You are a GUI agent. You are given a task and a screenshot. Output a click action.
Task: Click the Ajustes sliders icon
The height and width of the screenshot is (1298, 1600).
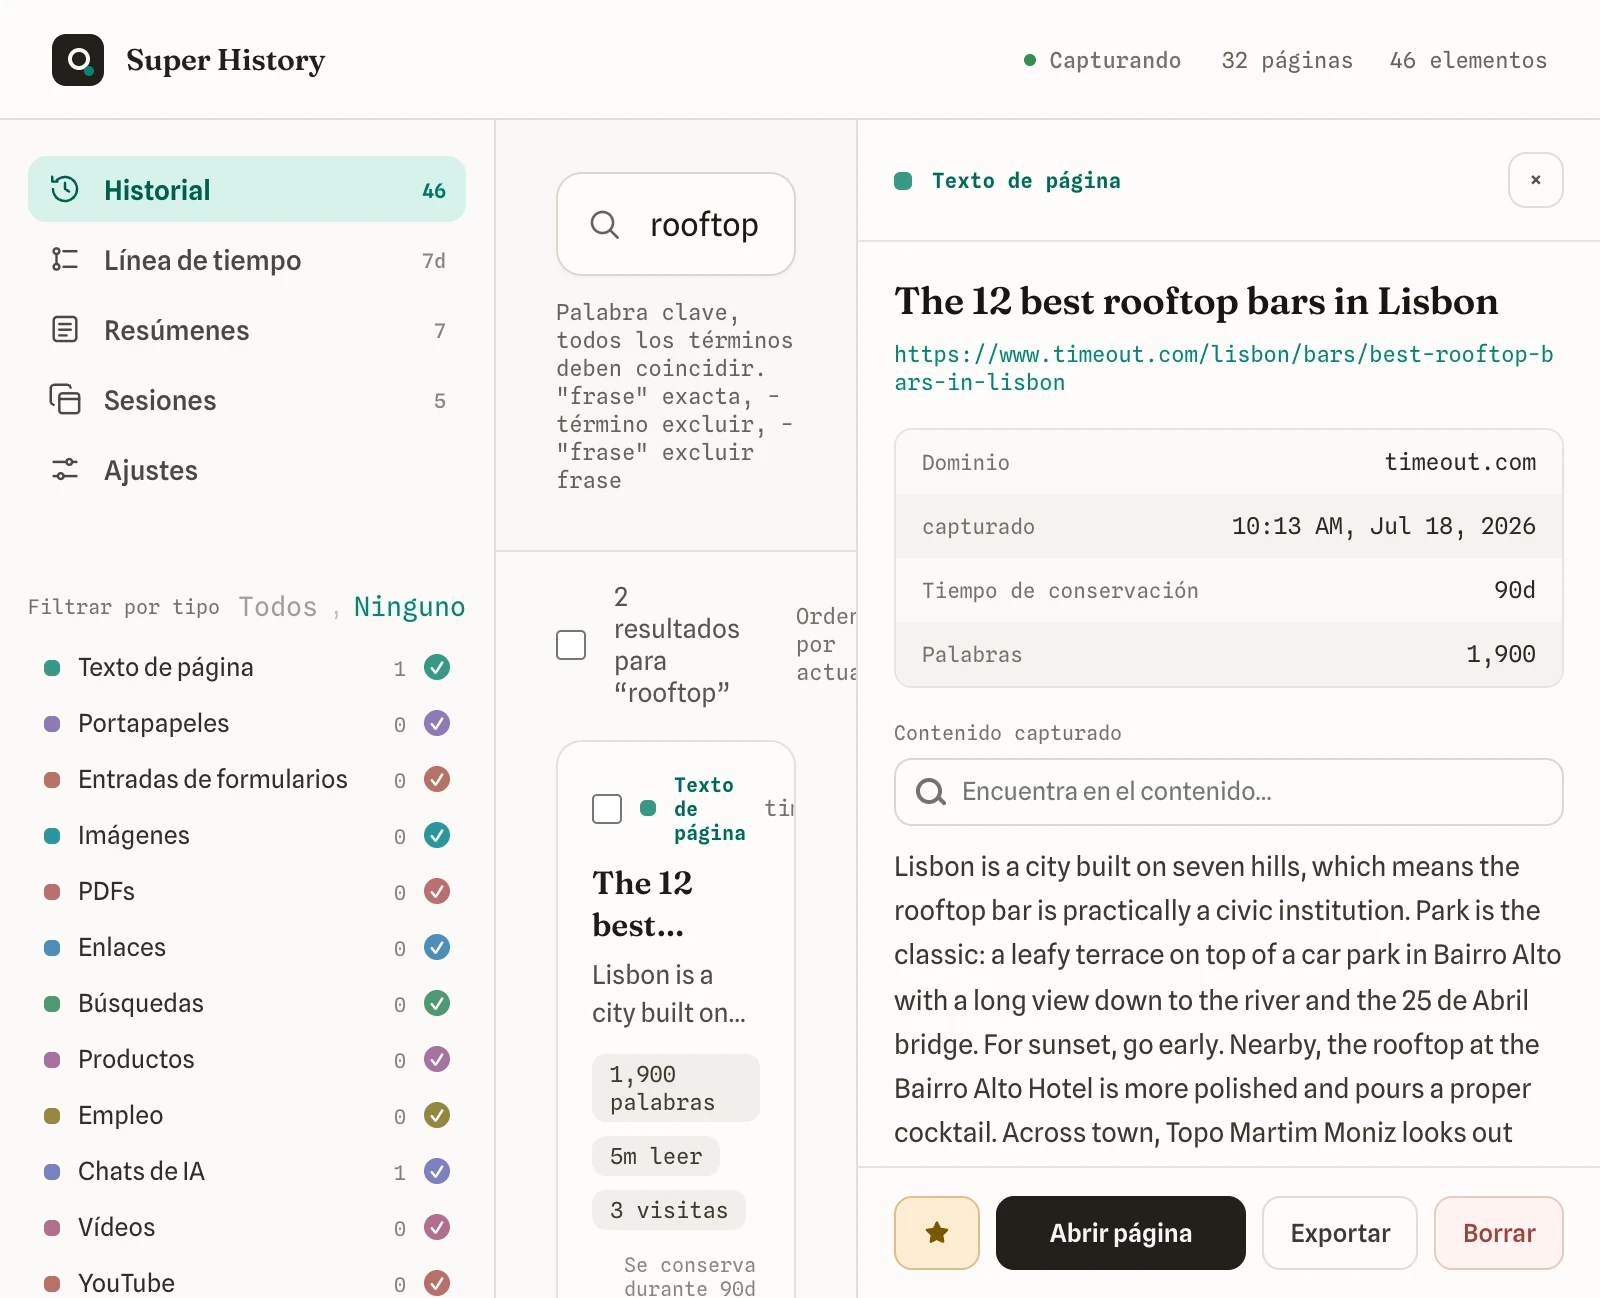[x=65, y=469]
